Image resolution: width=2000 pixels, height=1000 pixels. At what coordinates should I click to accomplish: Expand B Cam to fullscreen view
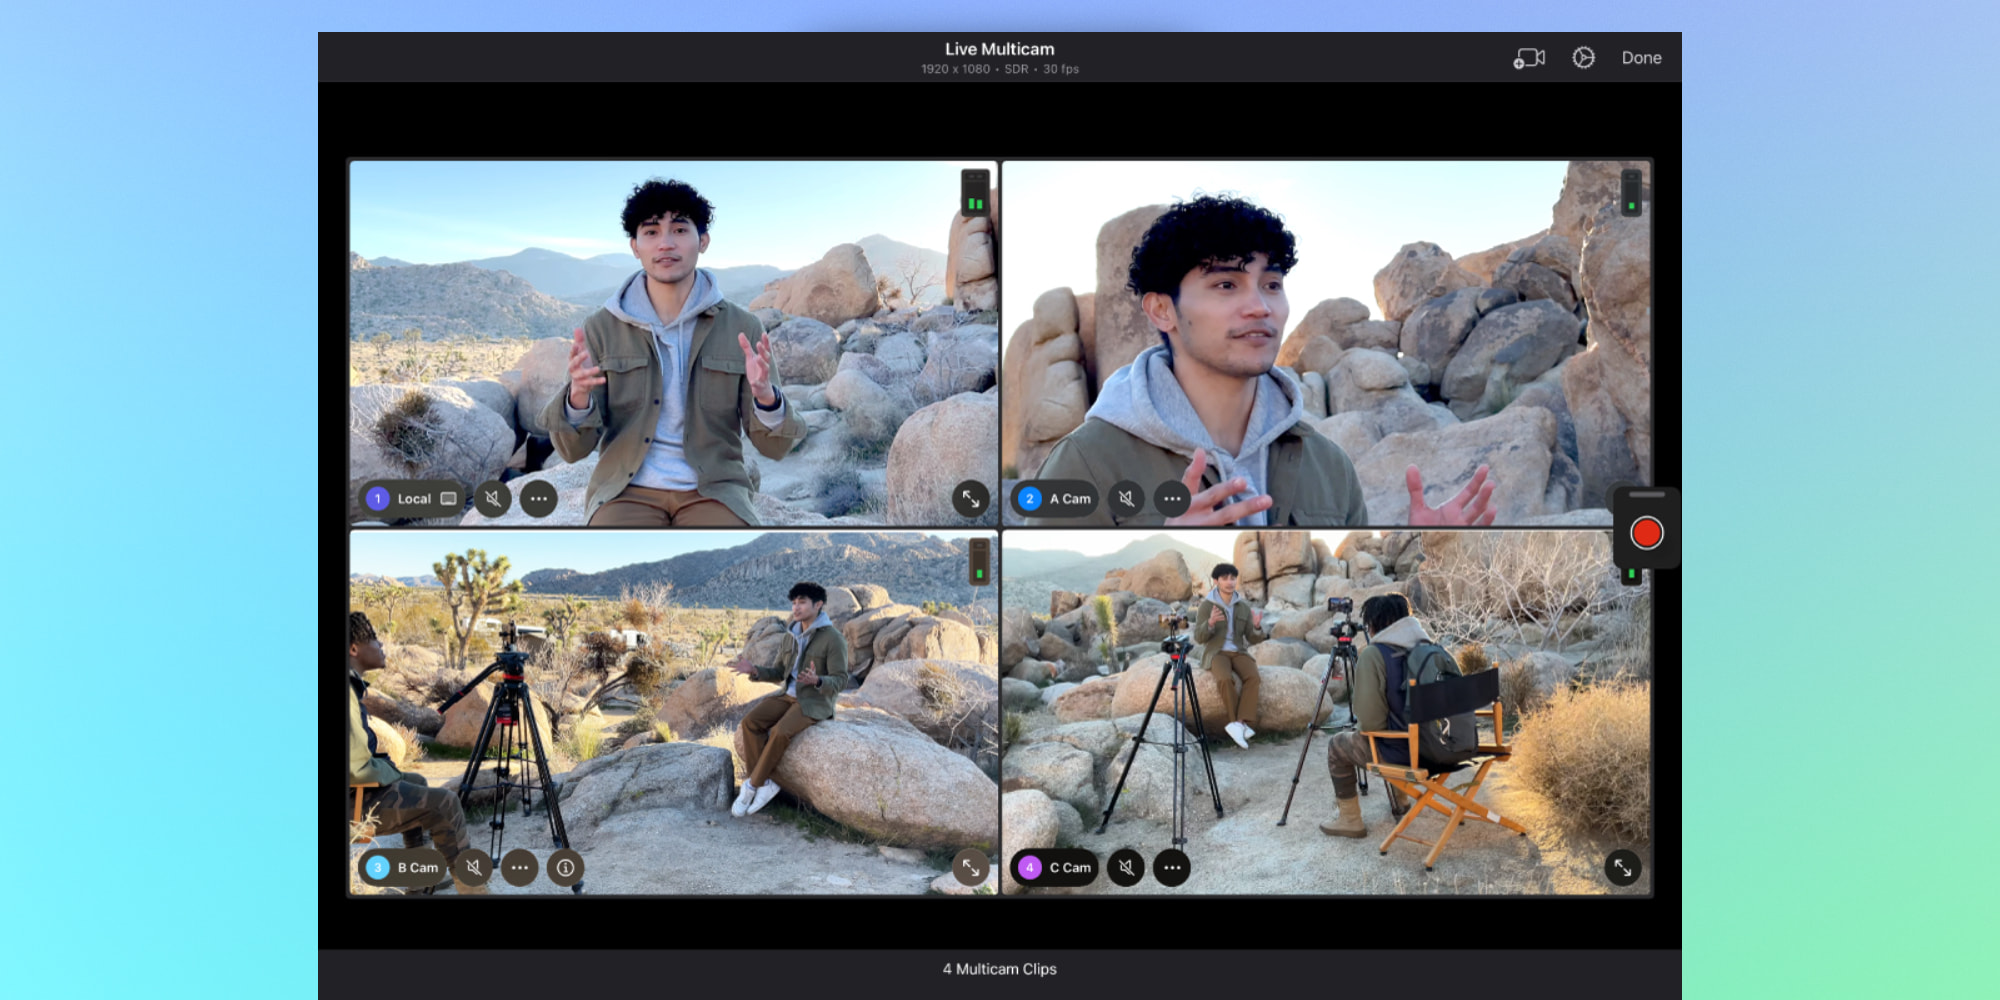point(971,868)
